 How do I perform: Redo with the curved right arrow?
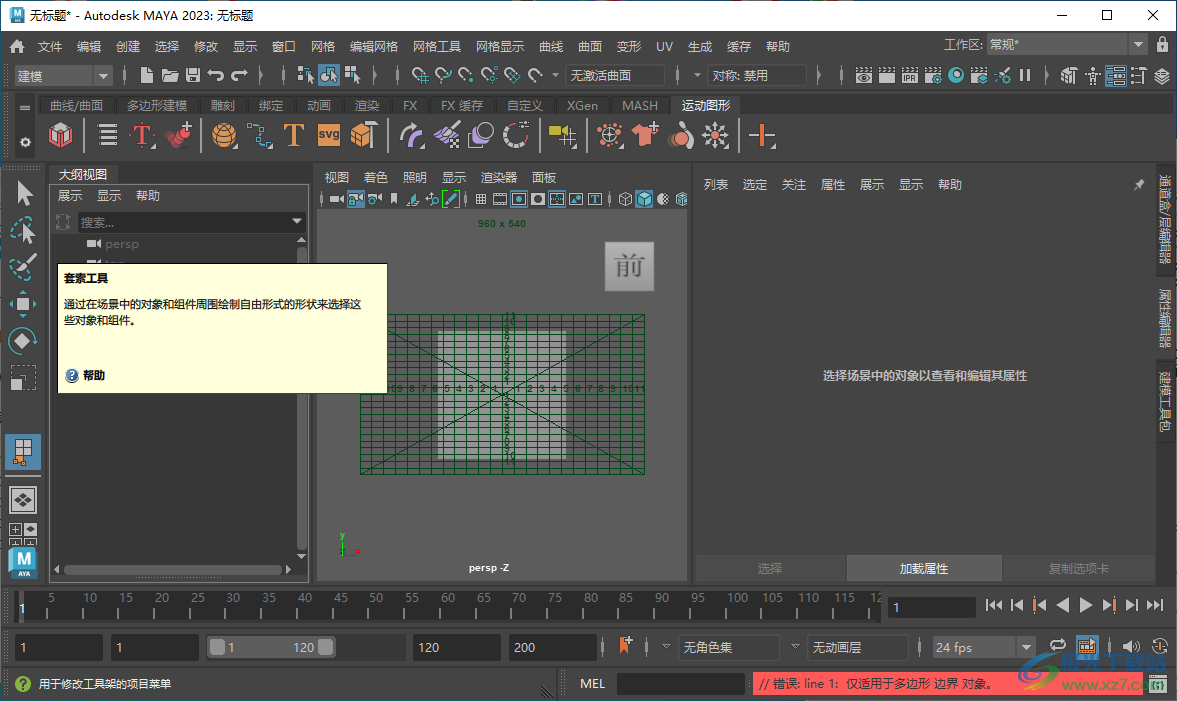point(239,75)
